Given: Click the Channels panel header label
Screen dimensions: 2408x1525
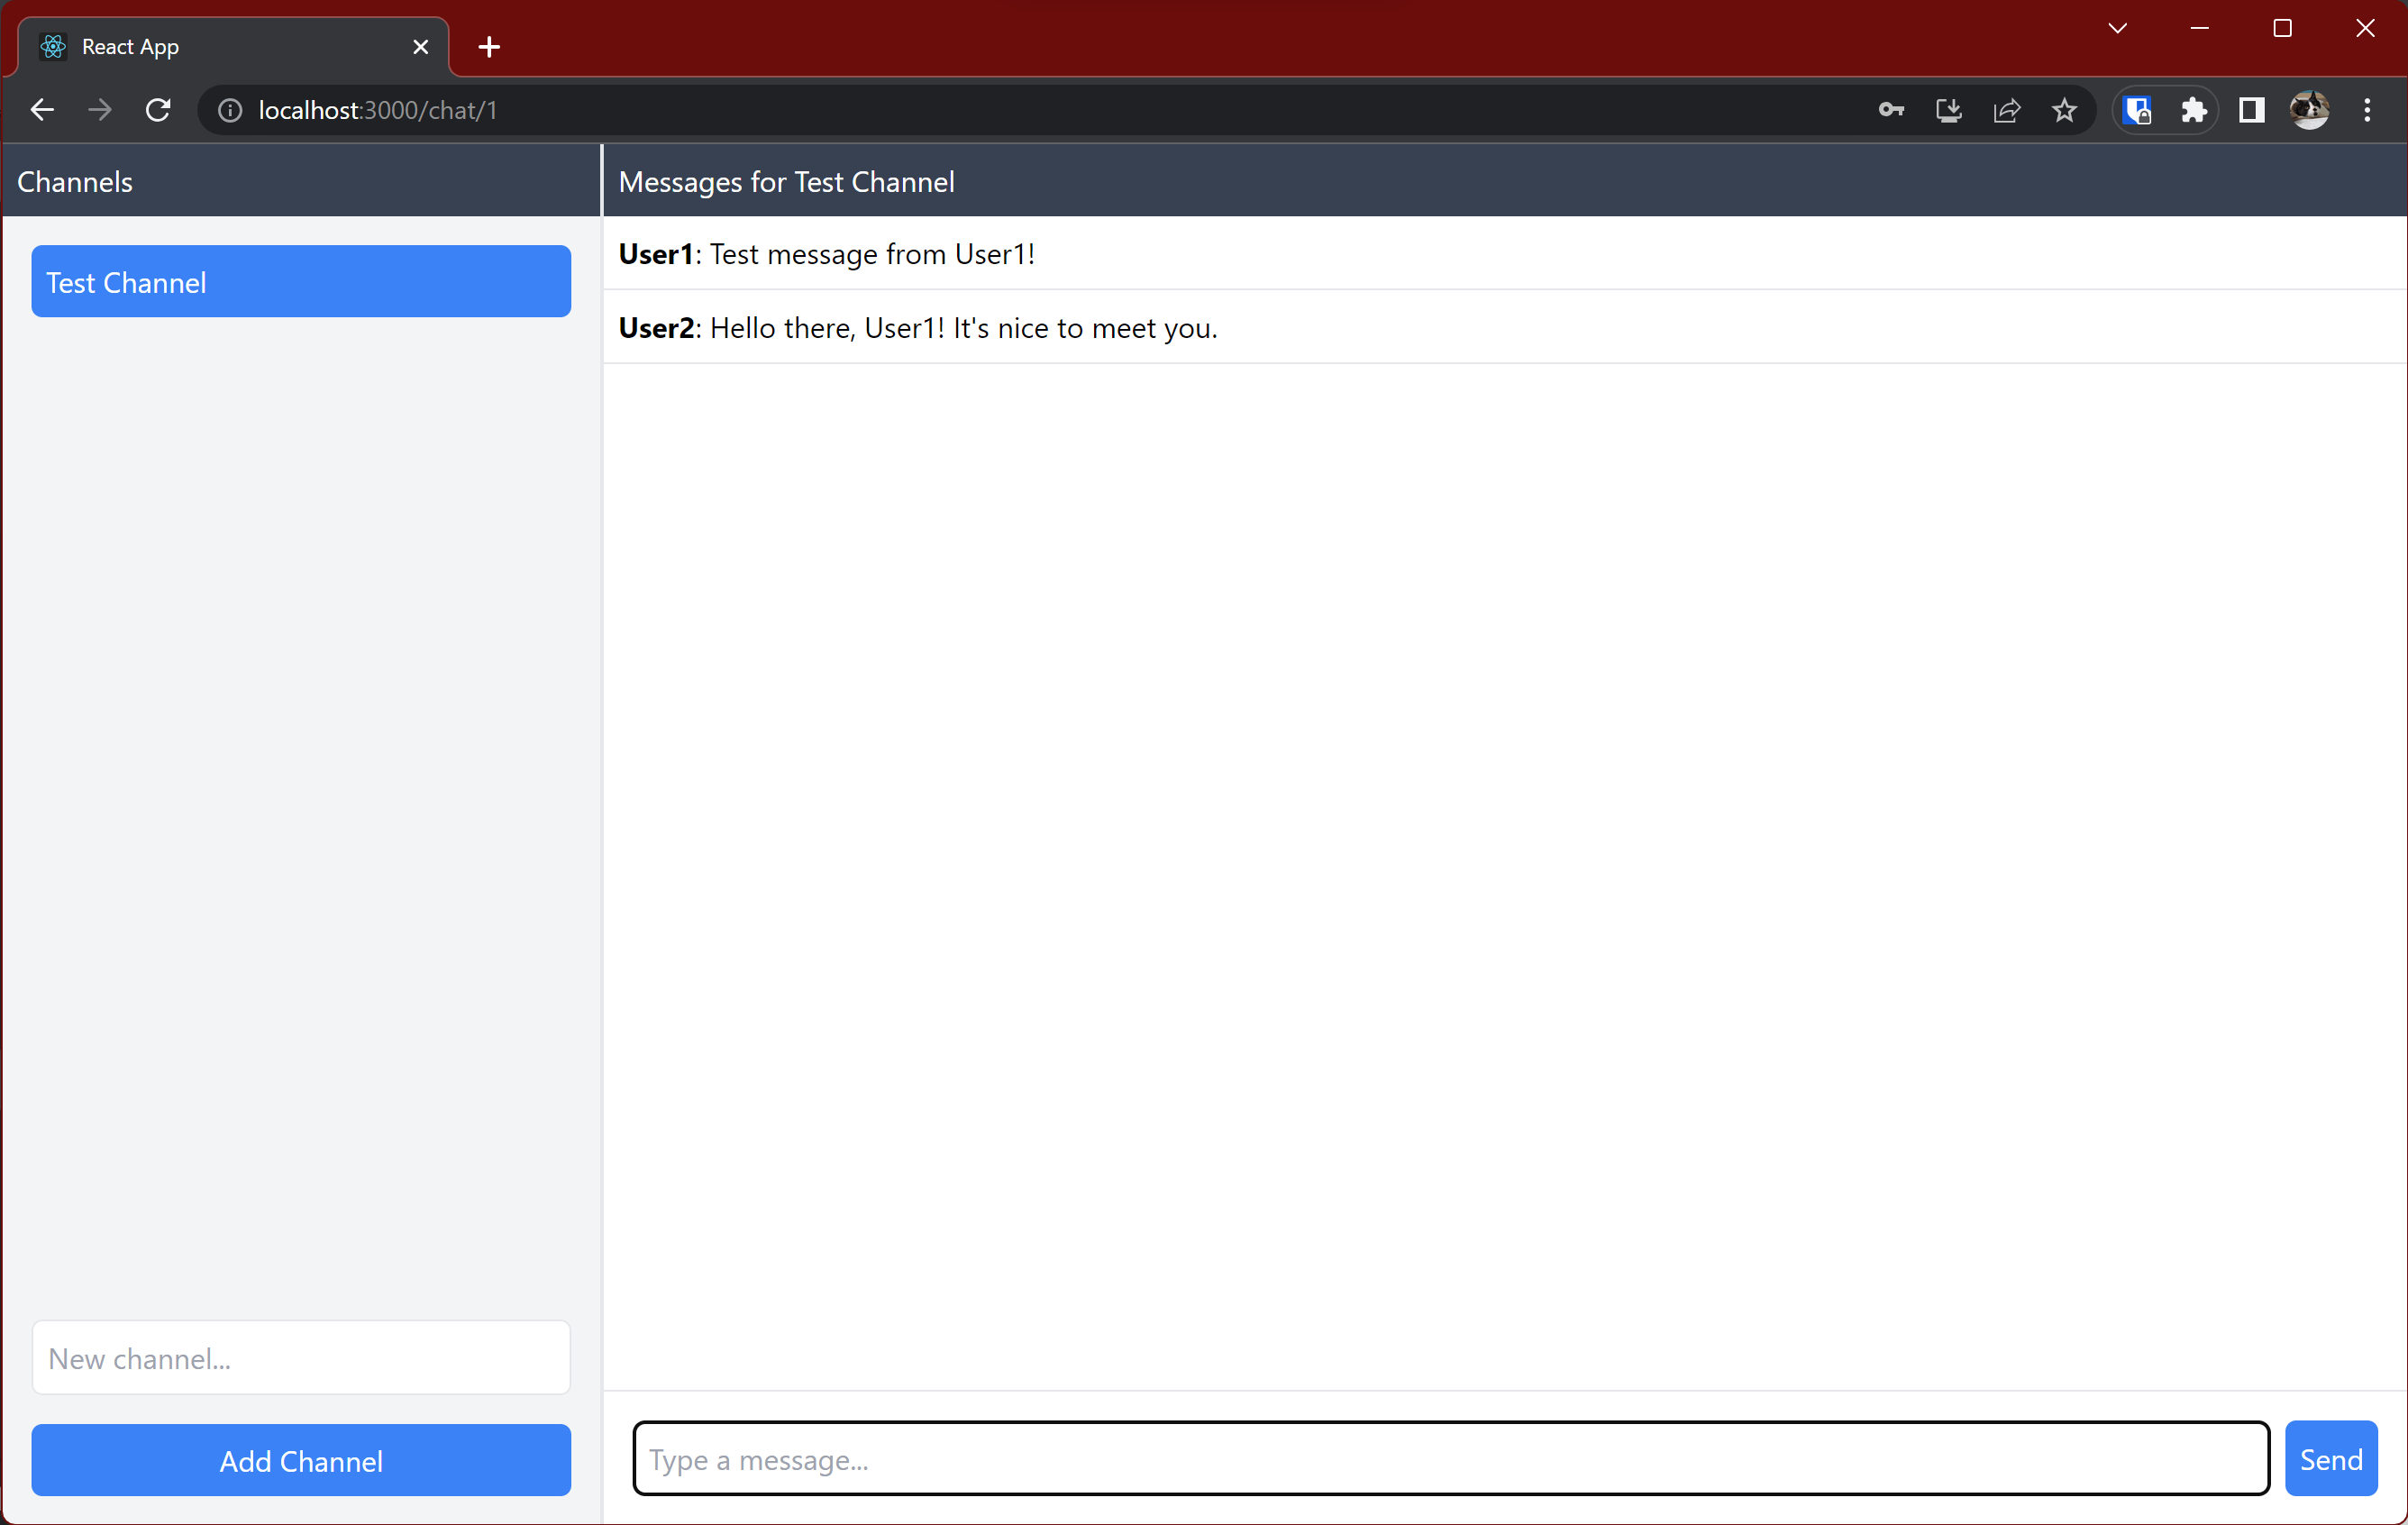Looking at the screenshot, I should (x=74, y=181).
